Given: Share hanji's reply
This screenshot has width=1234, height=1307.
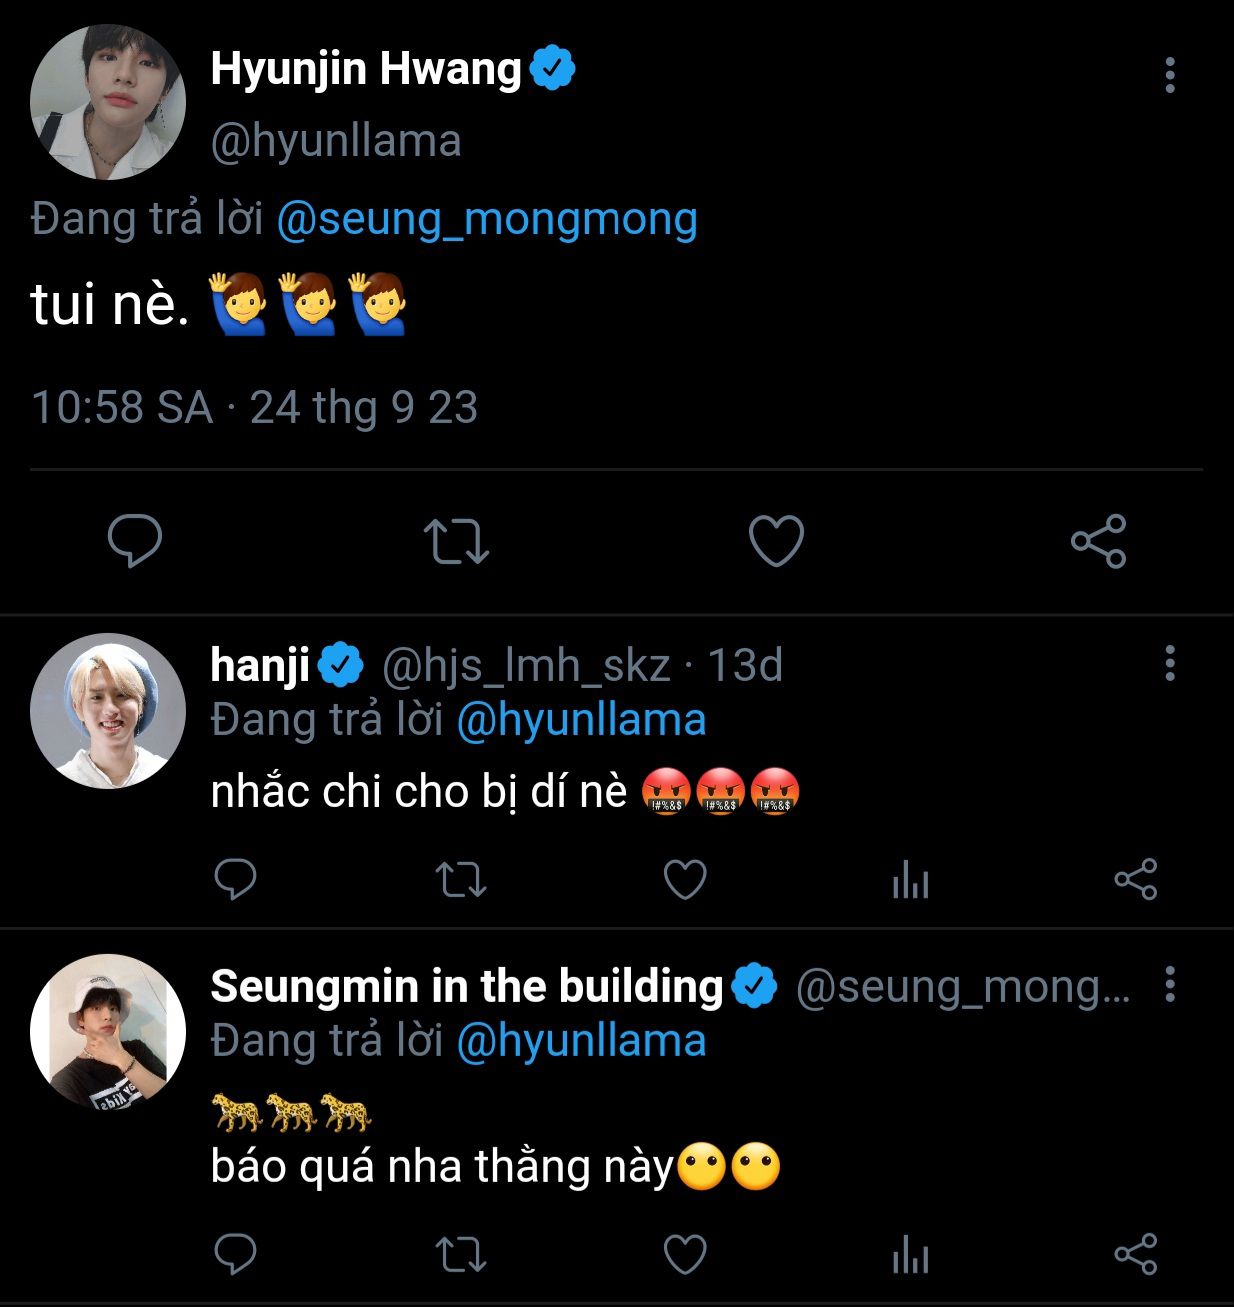Looking at the screenshot, I should [1135, 880].
